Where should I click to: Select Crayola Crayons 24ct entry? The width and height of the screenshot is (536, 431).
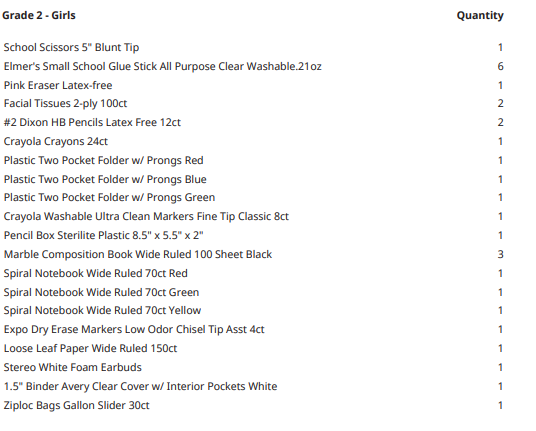[56, 142]
